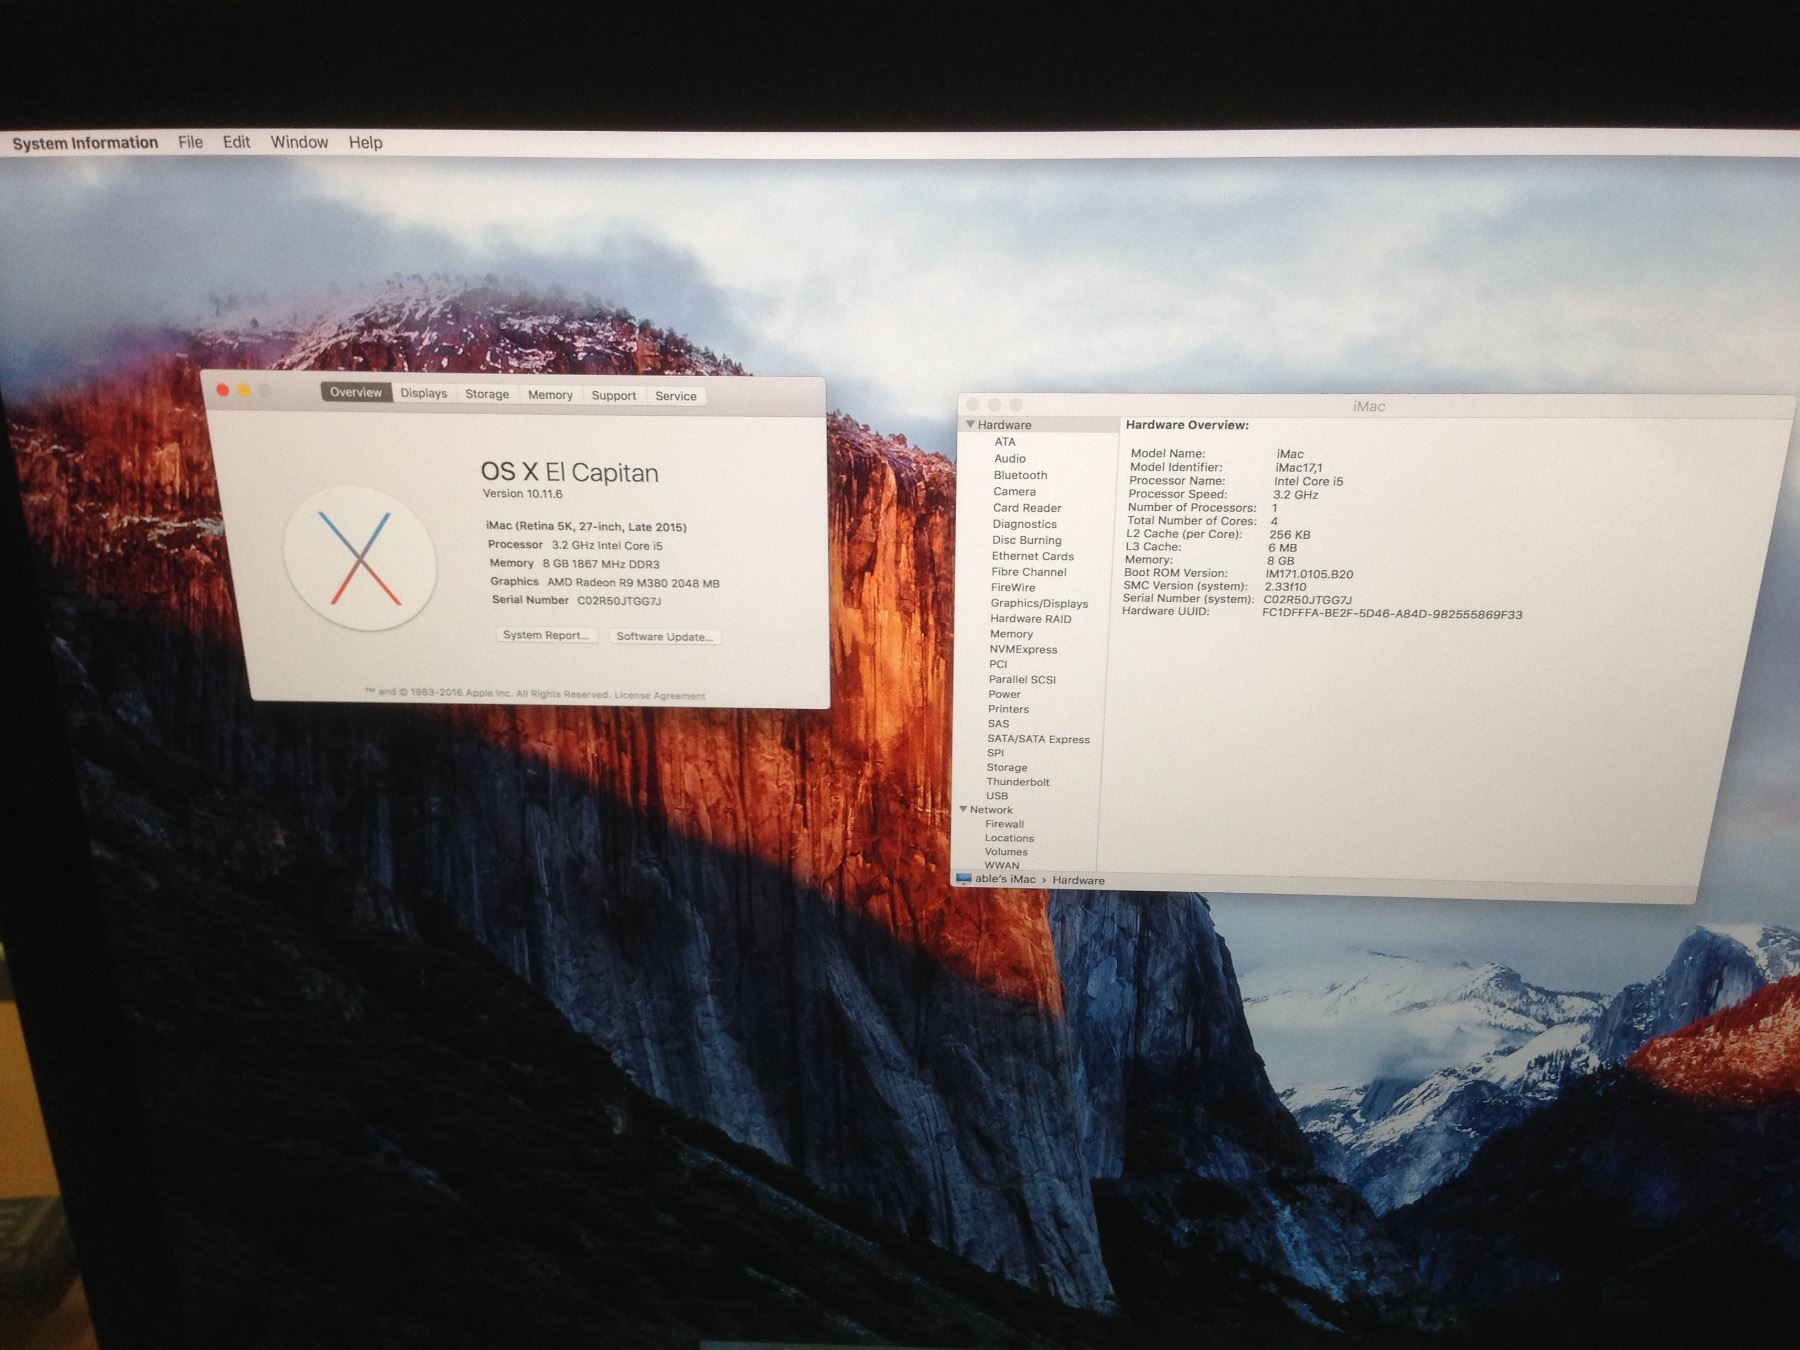This screenshot has width=1800, height=1350.
Task: Open the Window menu
Action: coord(299,142)
